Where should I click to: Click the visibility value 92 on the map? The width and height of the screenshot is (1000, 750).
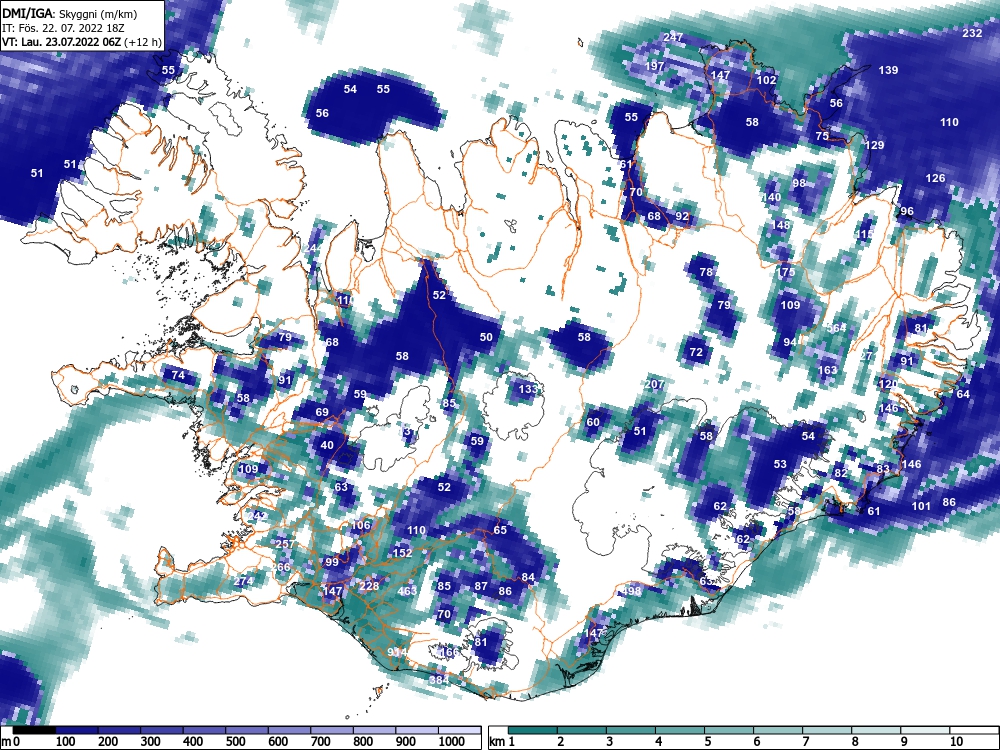[x=682, y=216]
